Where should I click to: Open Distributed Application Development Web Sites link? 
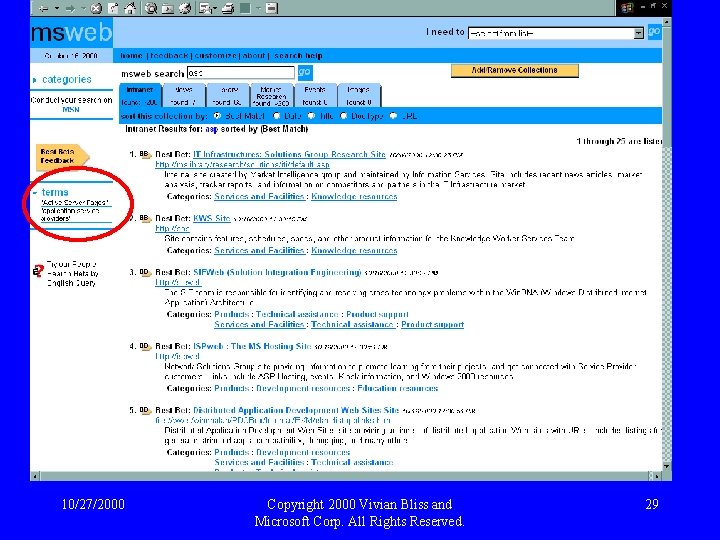click(296, 410)
